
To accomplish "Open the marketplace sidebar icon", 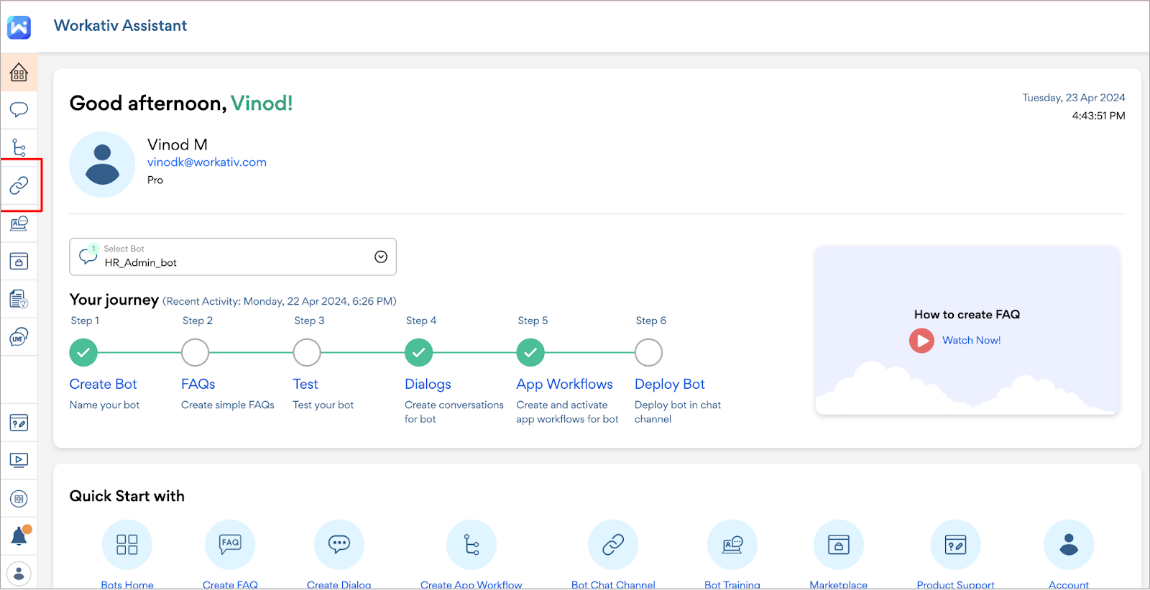I will pyautogui.click(x=19, y=261).
